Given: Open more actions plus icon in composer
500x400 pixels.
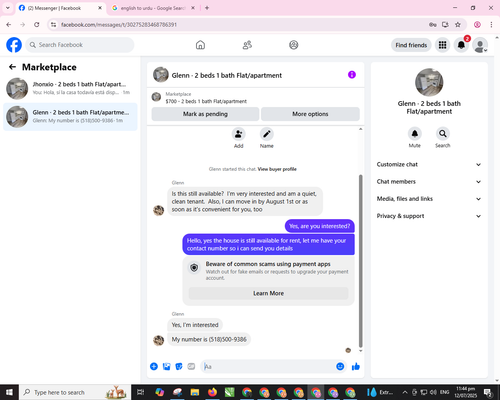Looking at the screenshot, I should pos(154,367).
